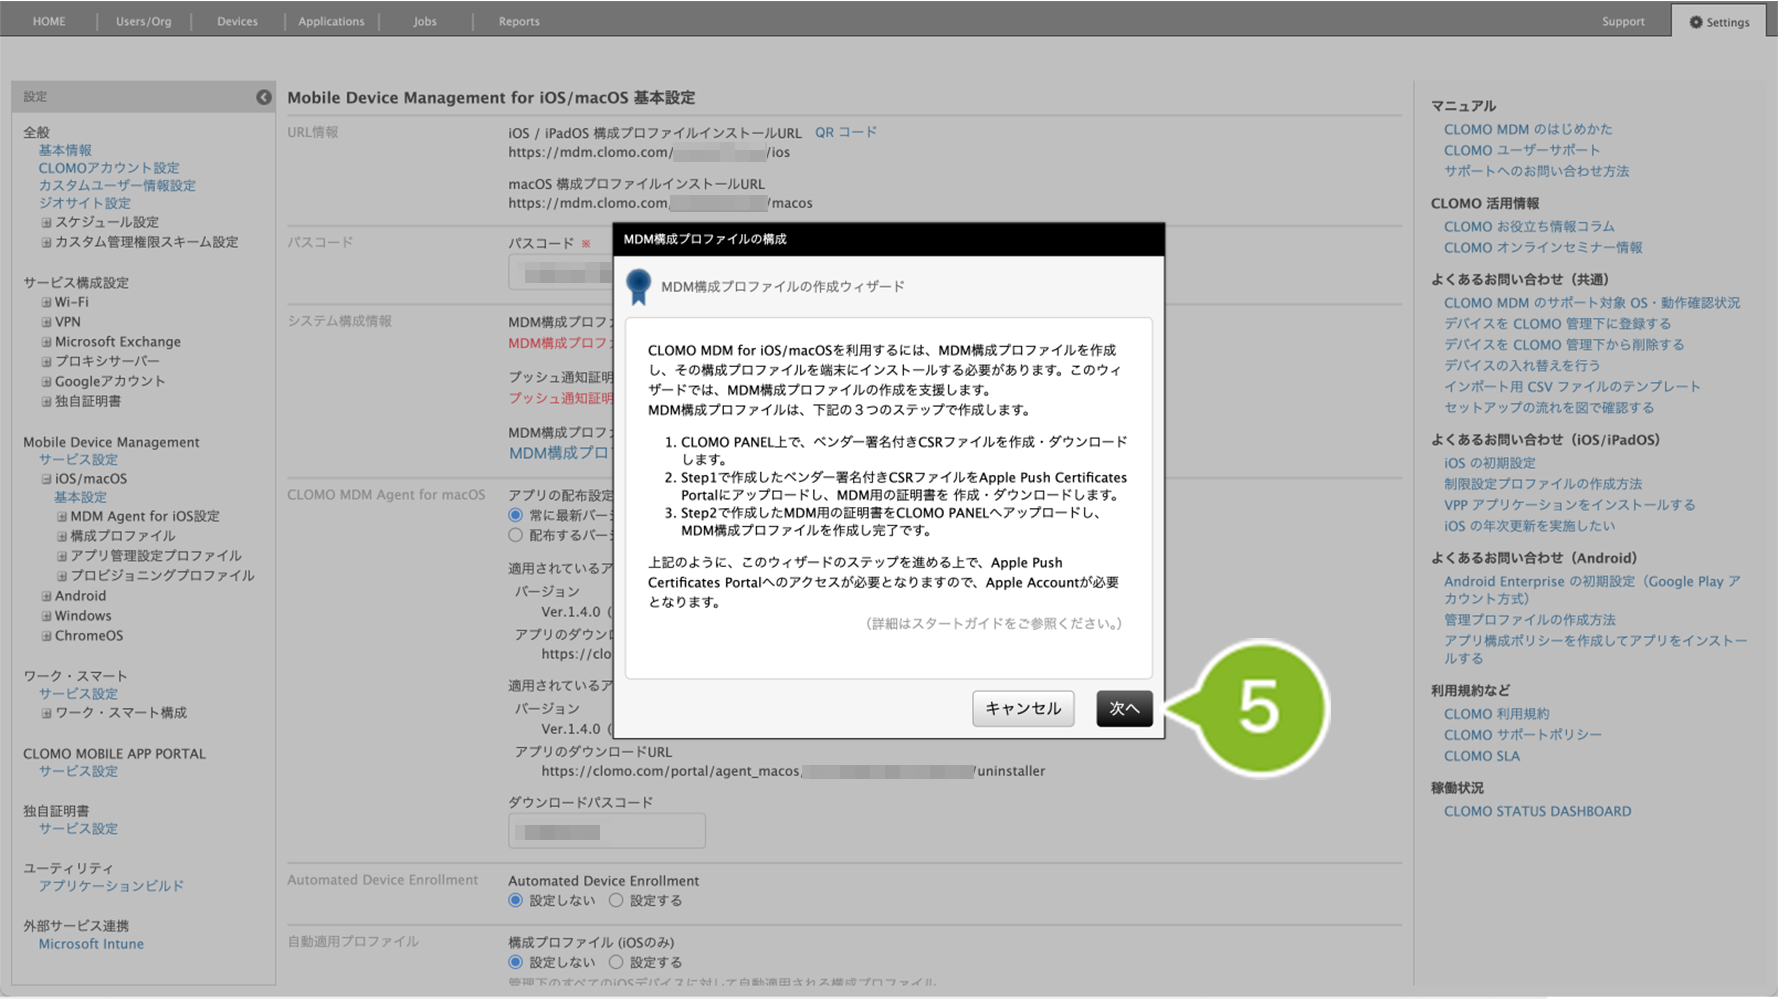Expand the Microsoft Exchange tree node
The image size is (1778, 1000).
click(x=46, y=342)
